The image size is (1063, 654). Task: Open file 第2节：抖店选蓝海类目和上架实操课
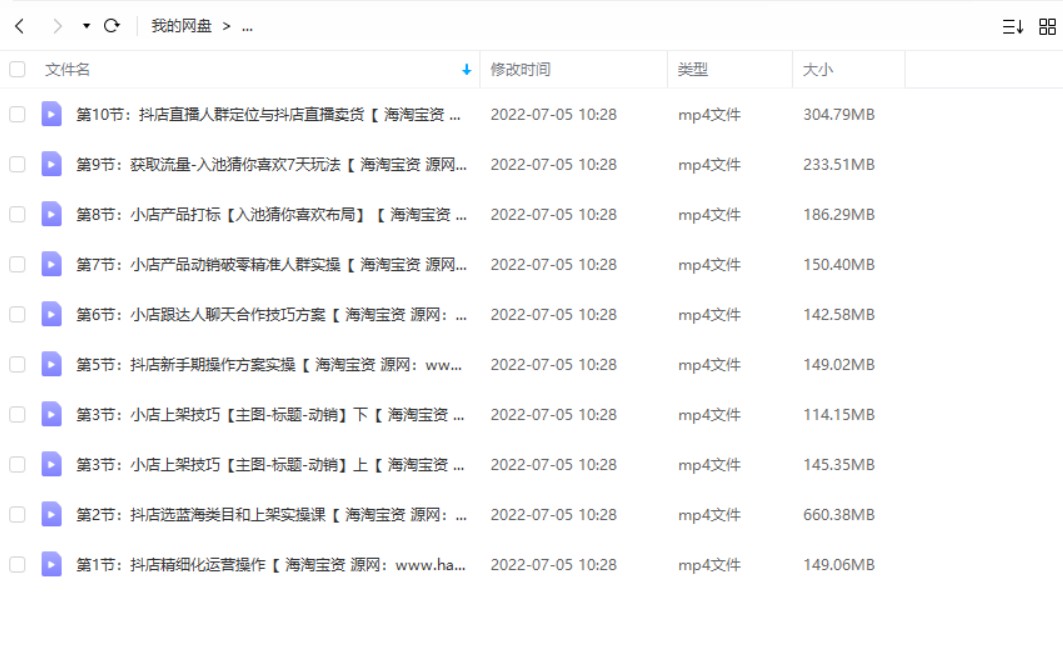pyautogui.click(x=271, y=515)
